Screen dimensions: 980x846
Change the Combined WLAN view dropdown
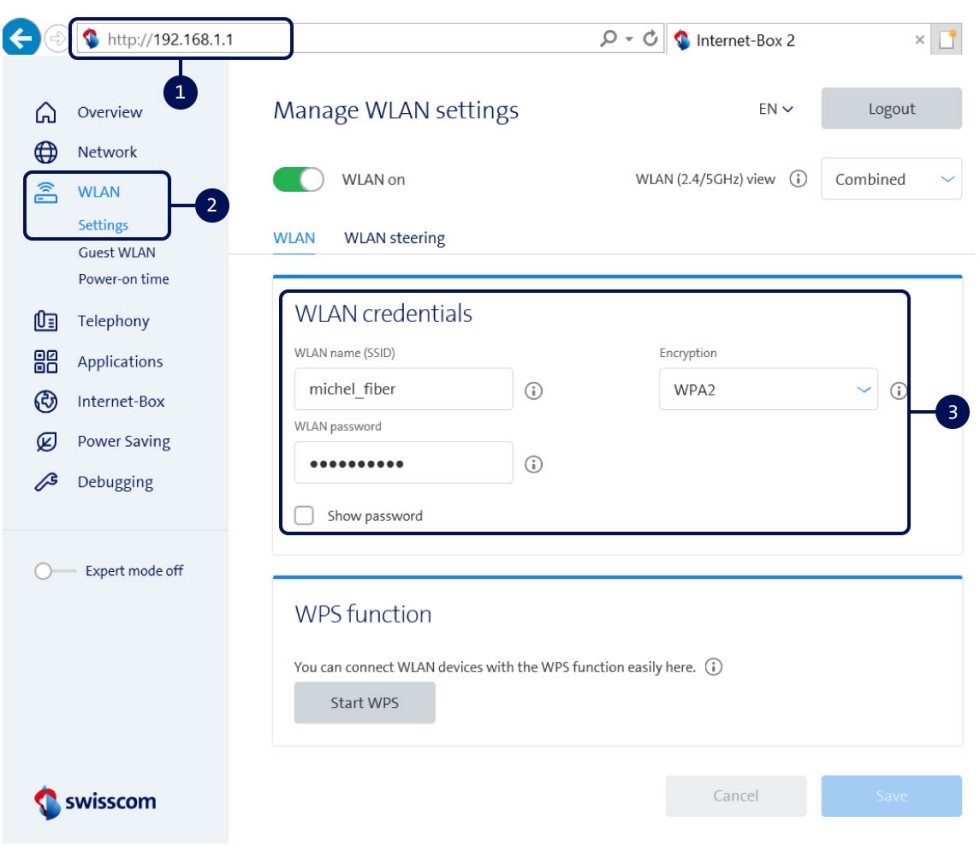(890, 179)
